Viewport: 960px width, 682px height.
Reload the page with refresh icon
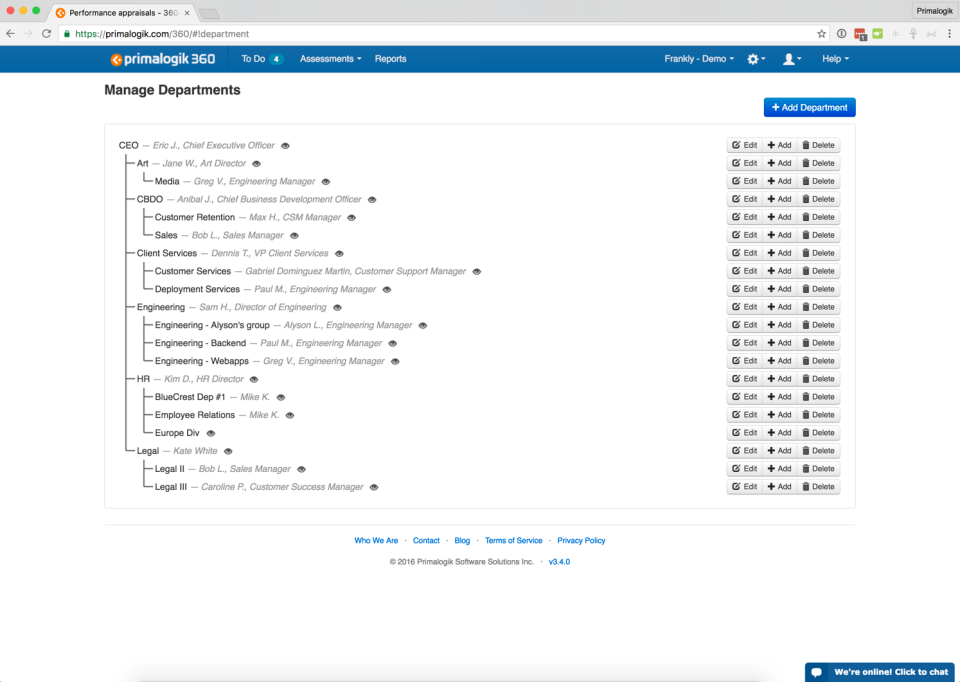click(x=47, y=34)
